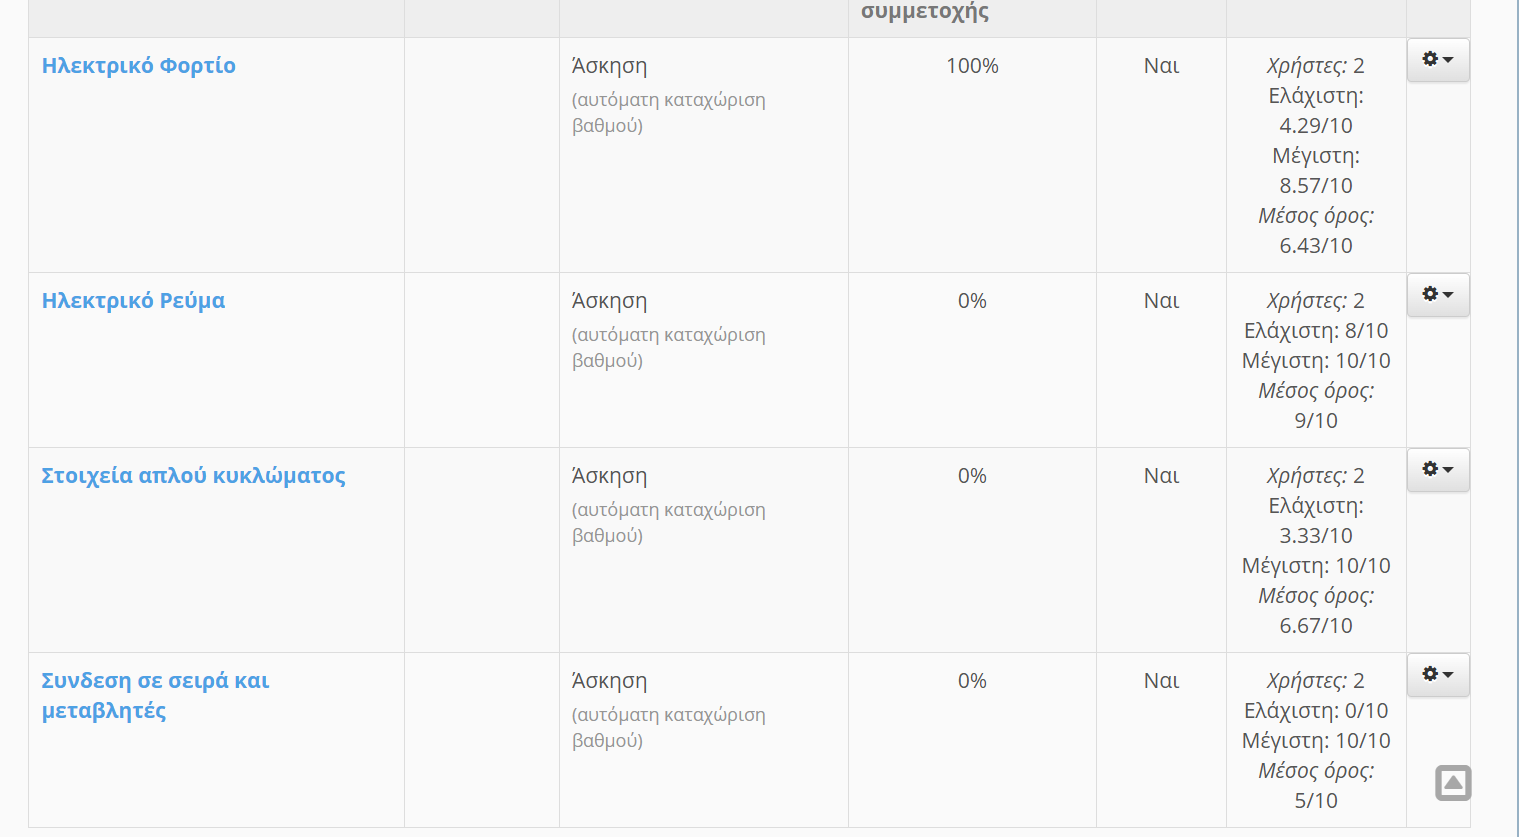Click Ναι value in Στοιχεία απλού κυκλώματος row

coord(1161,476)
